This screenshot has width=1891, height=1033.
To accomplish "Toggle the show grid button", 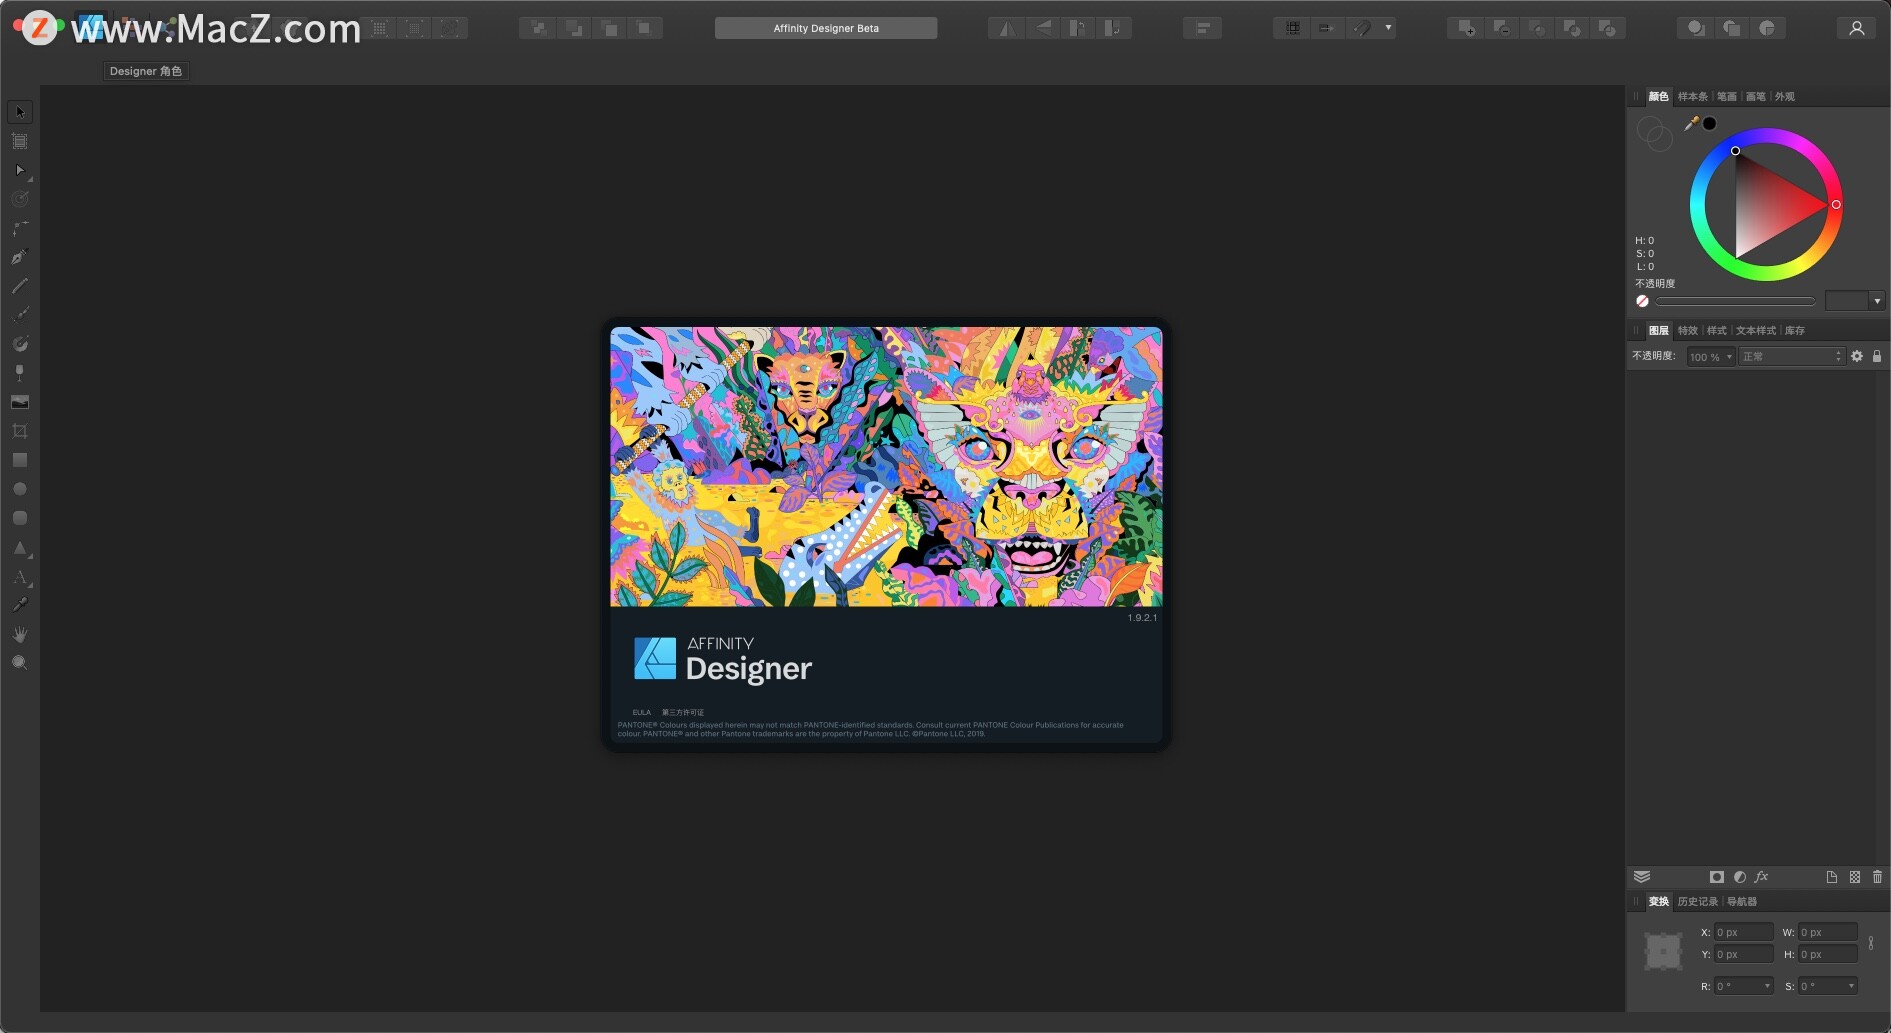I will click(1292, 28).
